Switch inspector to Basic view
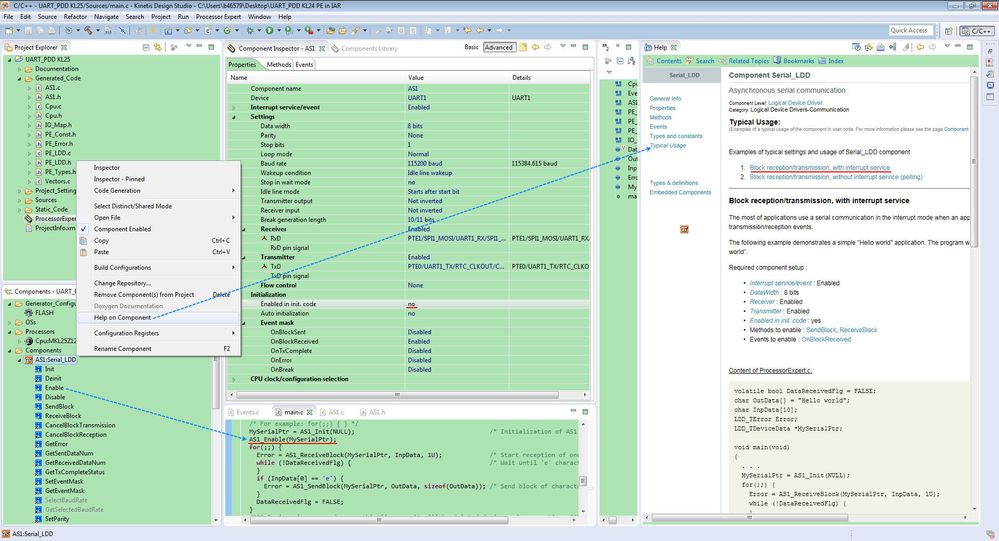This screenshot has width=999, height=541. pyautogui.click(x=471, y=47)
